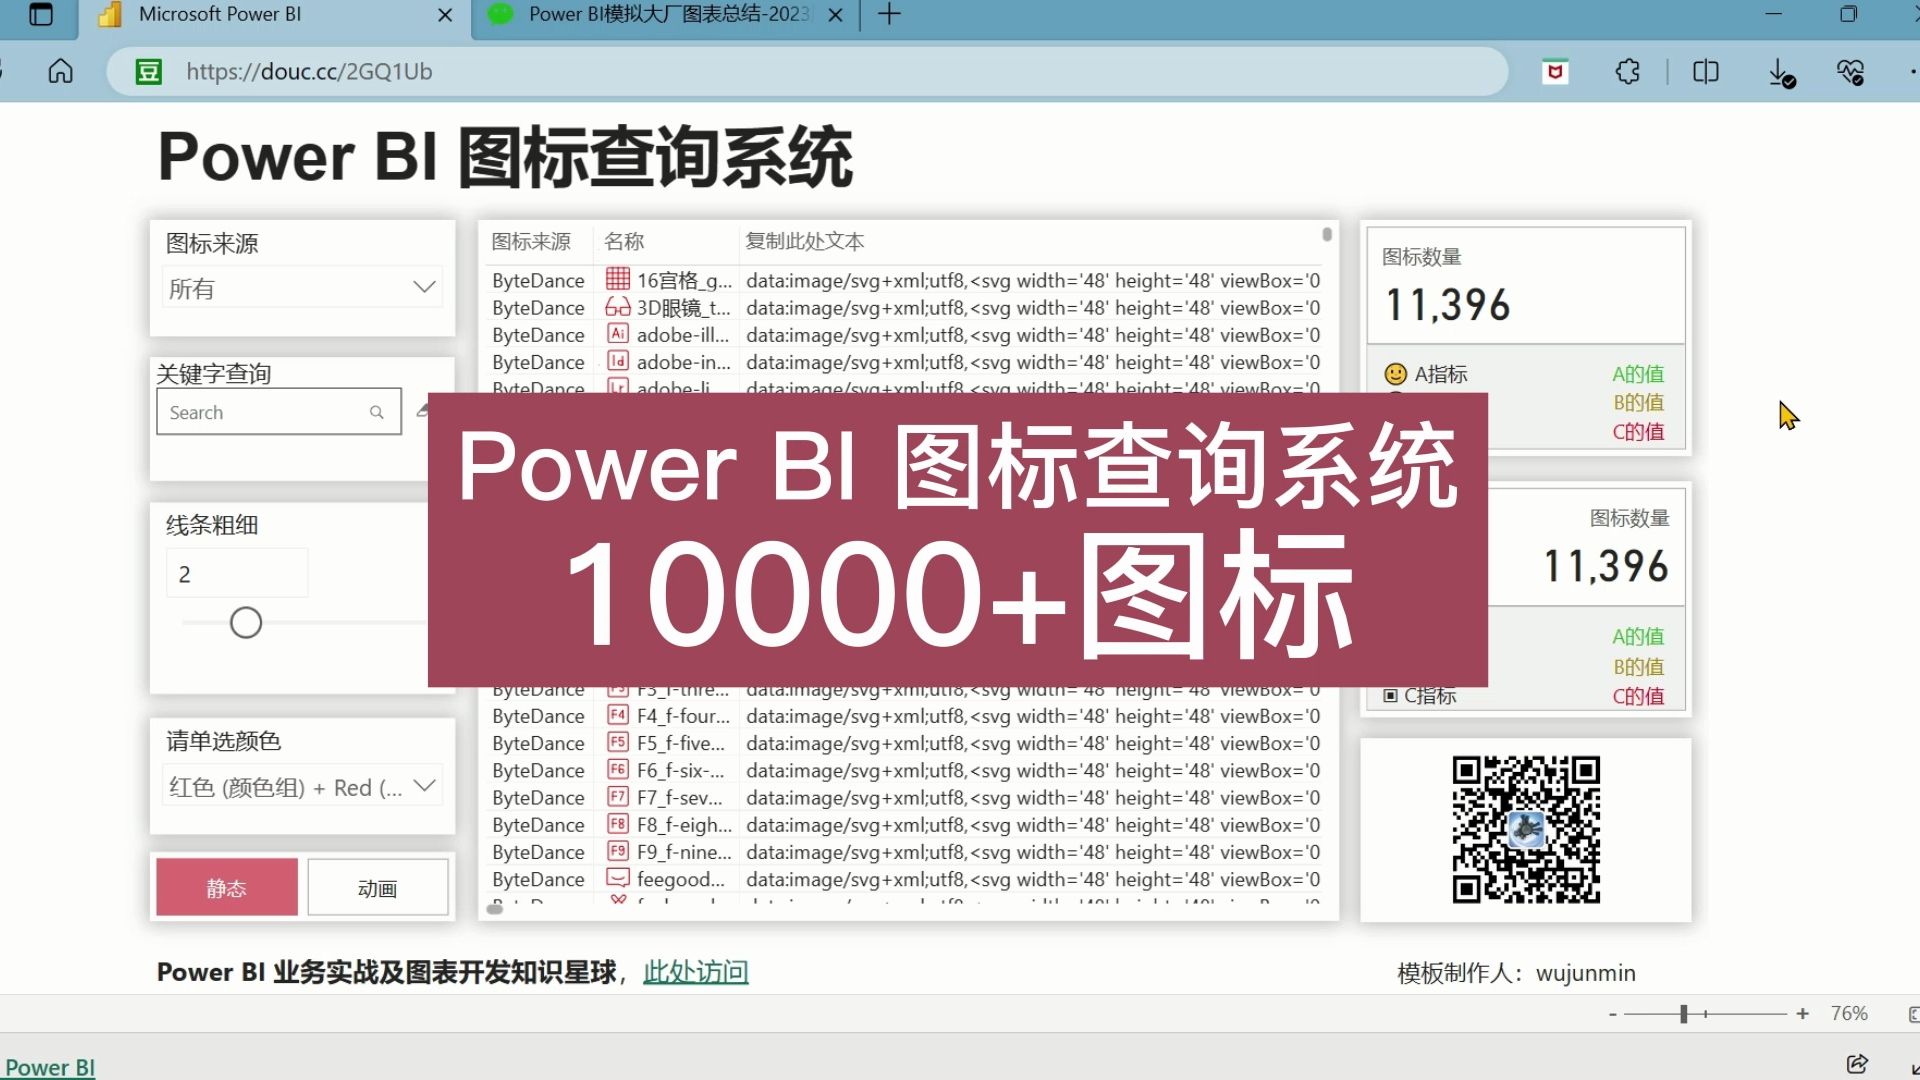
Task: Select the F9 key icon
Action: [618, 851]
